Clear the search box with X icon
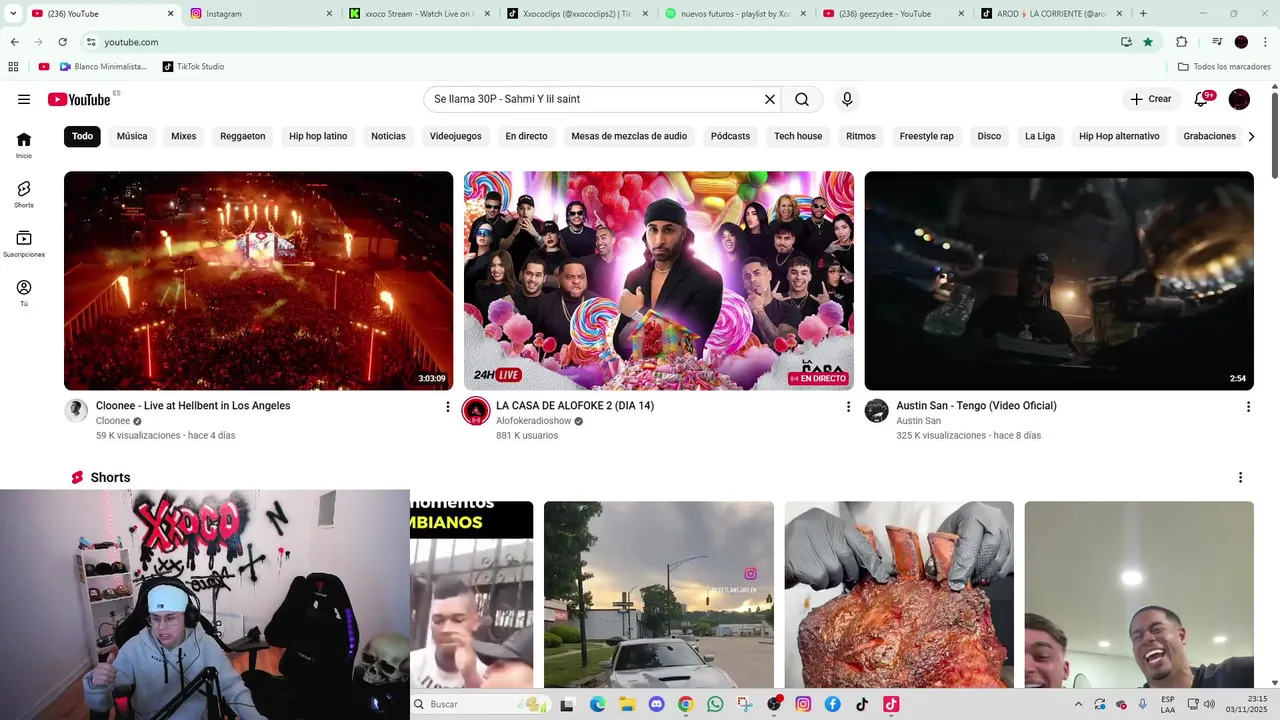The image size is (1280, 720). (770, 99)
